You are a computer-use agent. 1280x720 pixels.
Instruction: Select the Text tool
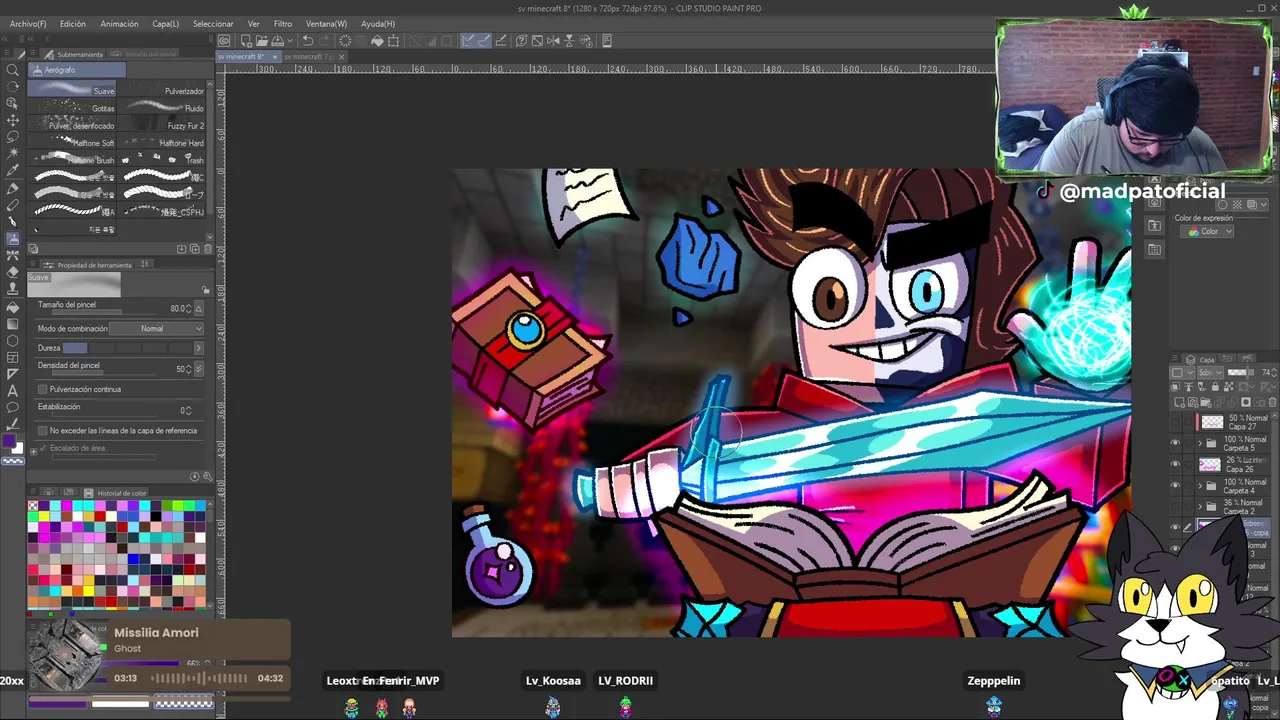pyautogui.click(x=13, y=390)
